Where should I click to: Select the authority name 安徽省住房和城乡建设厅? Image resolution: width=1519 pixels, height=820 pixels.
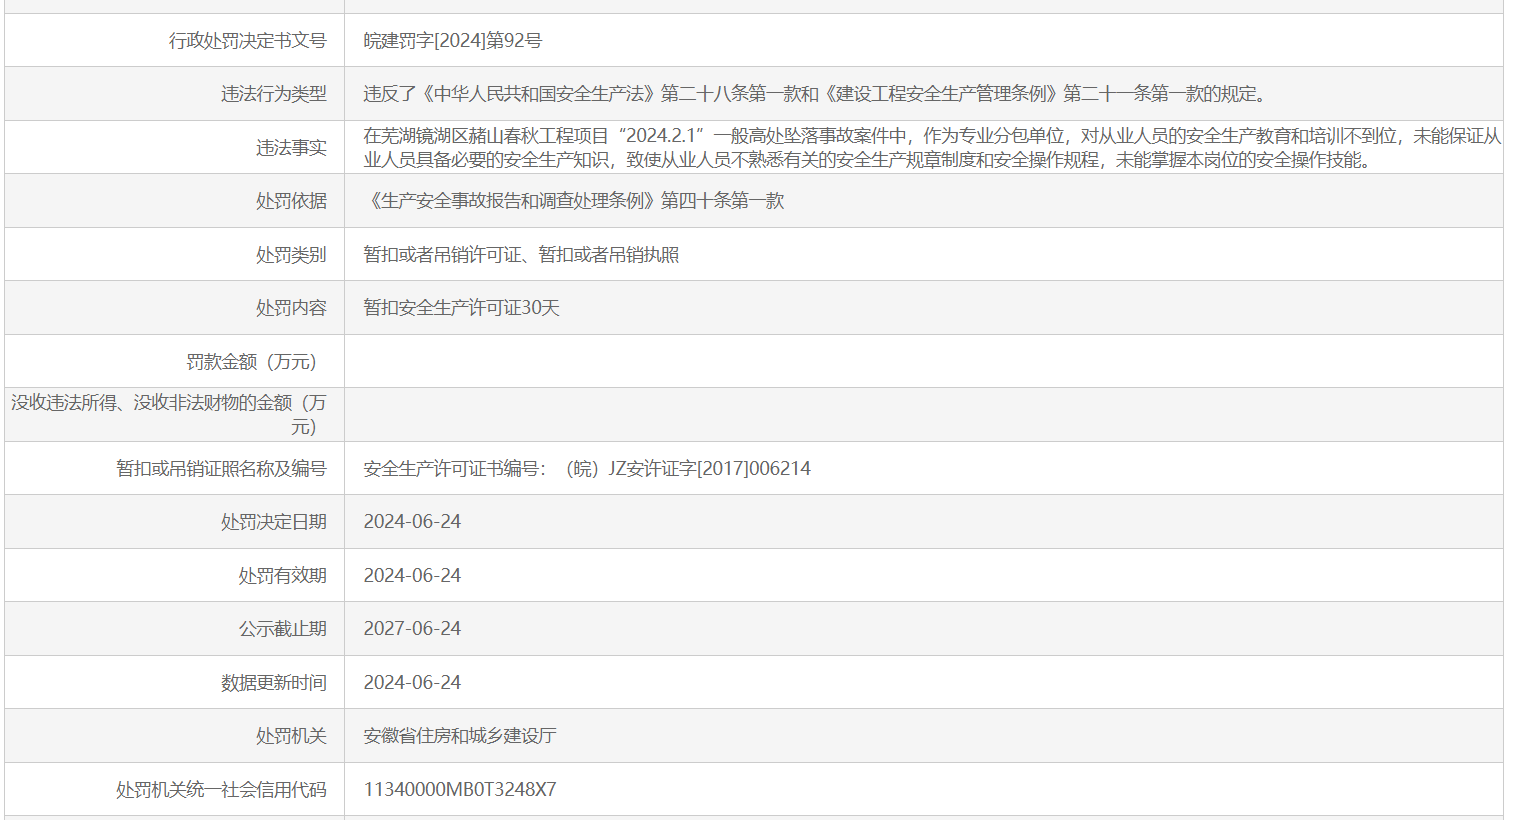pos(460,736)
